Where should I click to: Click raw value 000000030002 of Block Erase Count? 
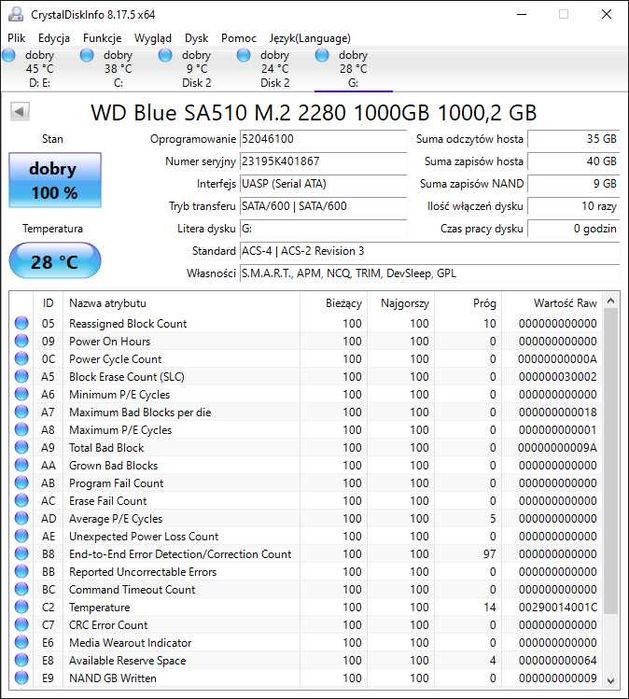tap(557, 377)
